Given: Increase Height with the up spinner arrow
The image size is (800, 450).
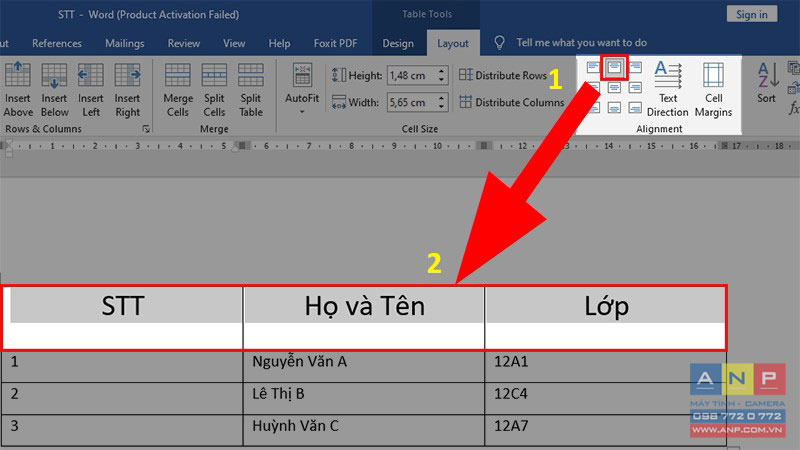Looking at the screenshot, I should pyautogui.click(x=442, y=71).
